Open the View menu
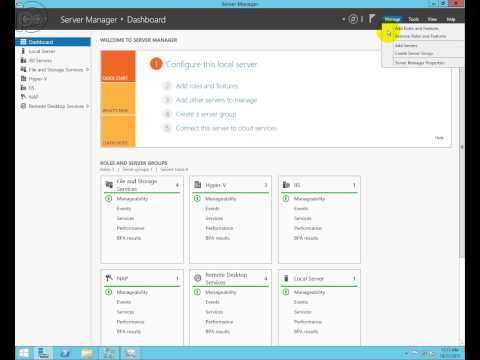This screenshot has height=360, width=480. 432,19
